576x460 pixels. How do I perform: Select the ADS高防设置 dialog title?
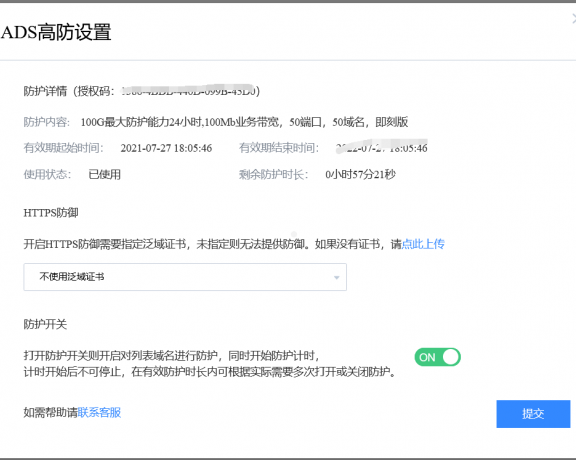pyautogui.click(x=56, y=32)
